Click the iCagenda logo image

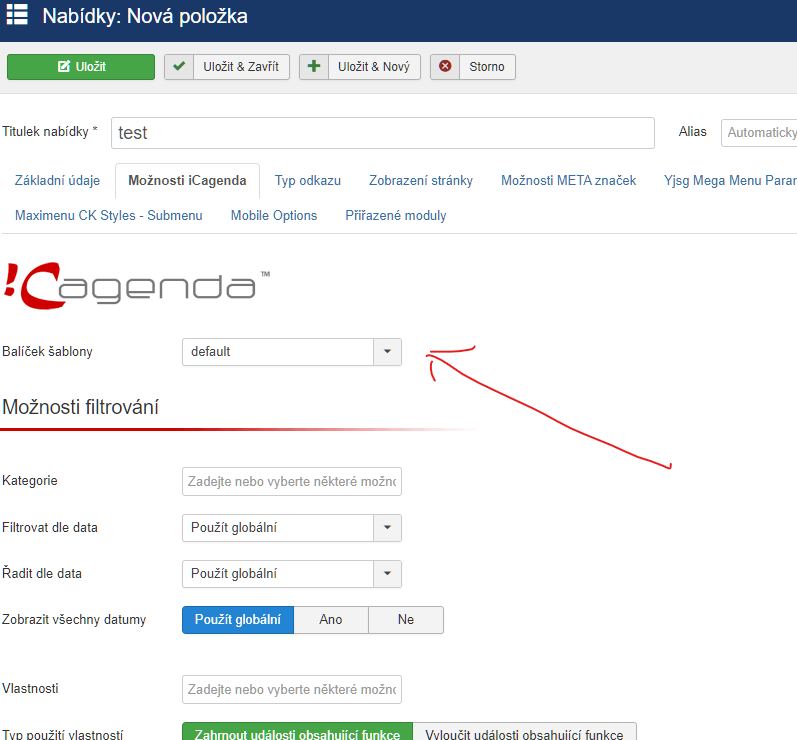point(135,284)
